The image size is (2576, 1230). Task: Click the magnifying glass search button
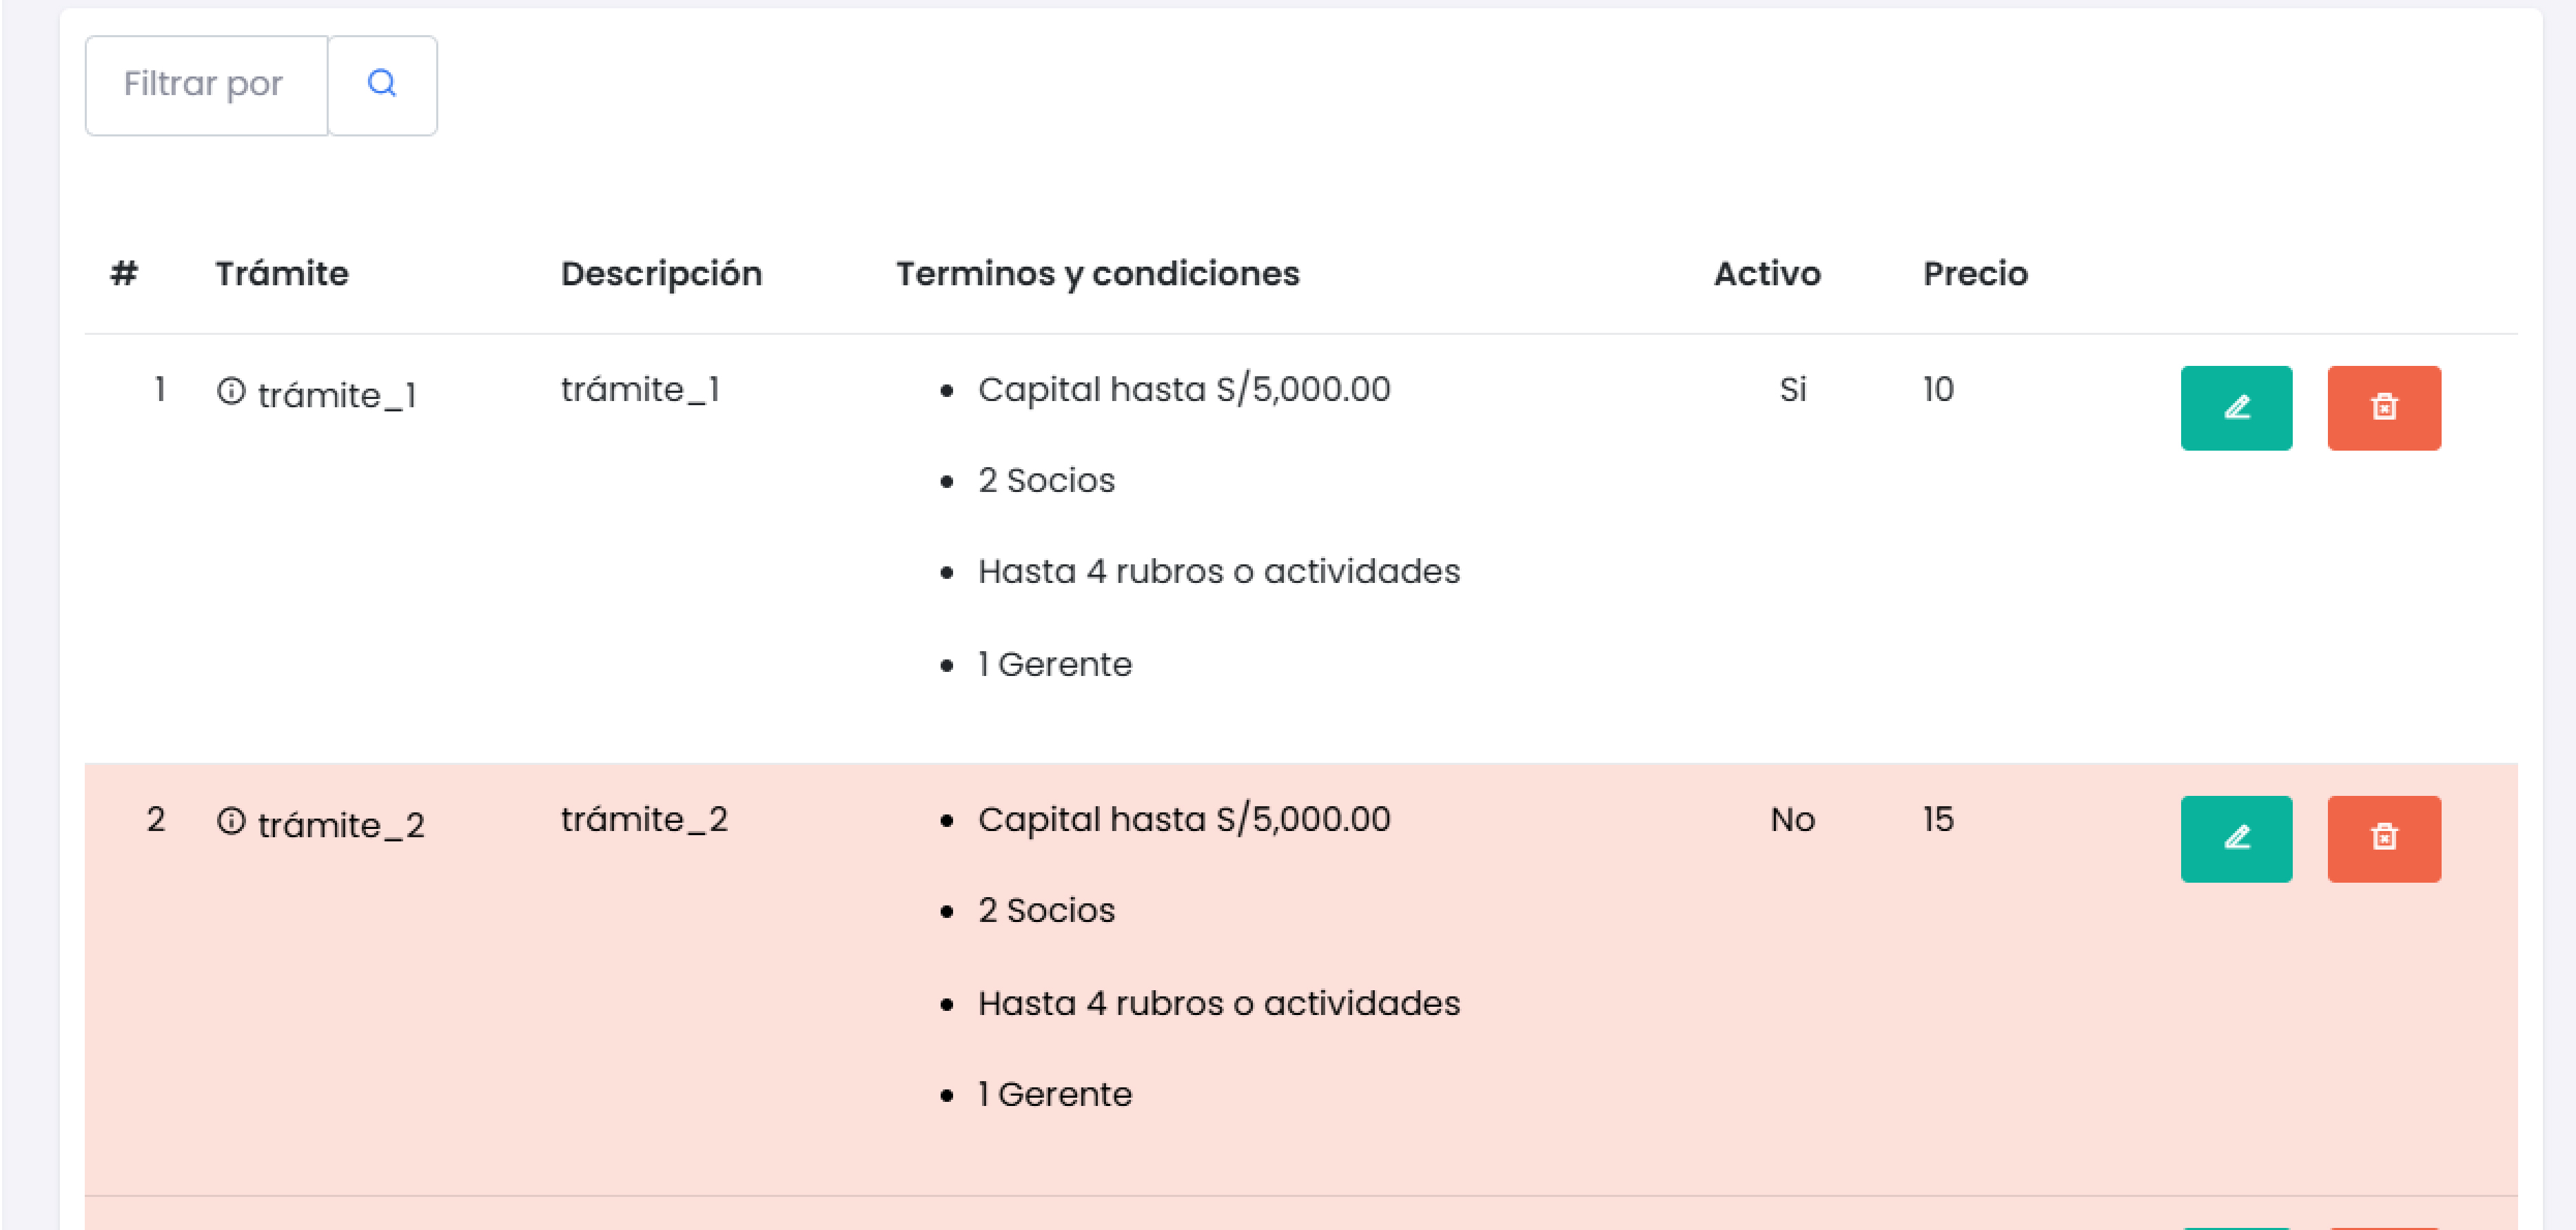(382, 85)
